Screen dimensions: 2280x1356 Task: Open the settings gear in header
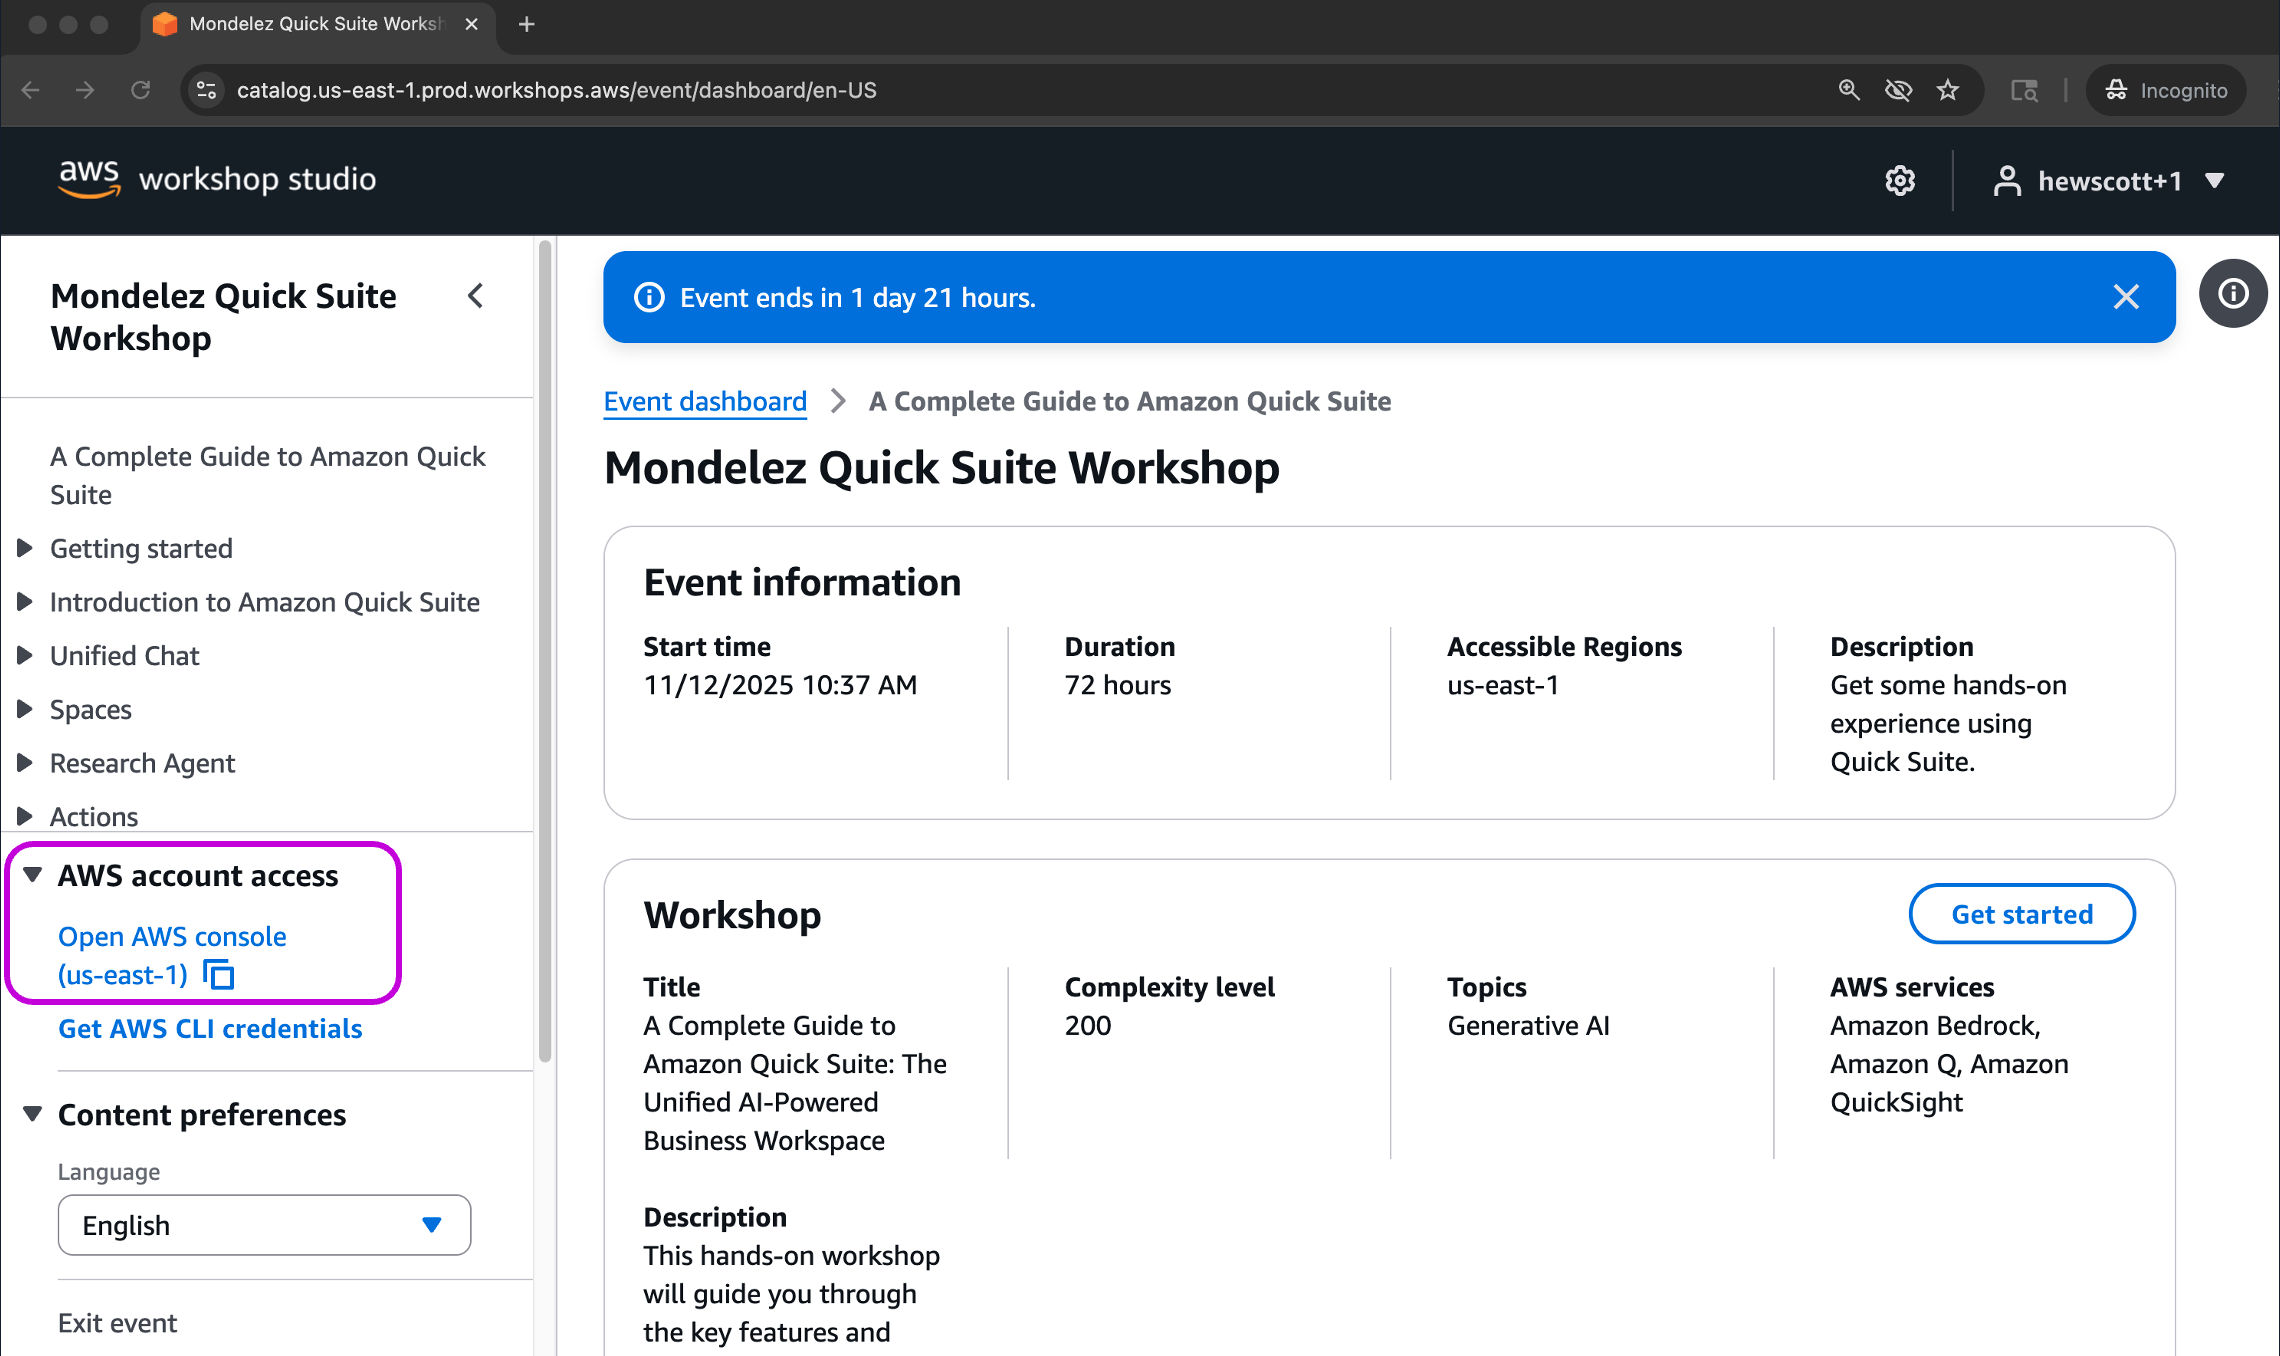coord(1899,181)
